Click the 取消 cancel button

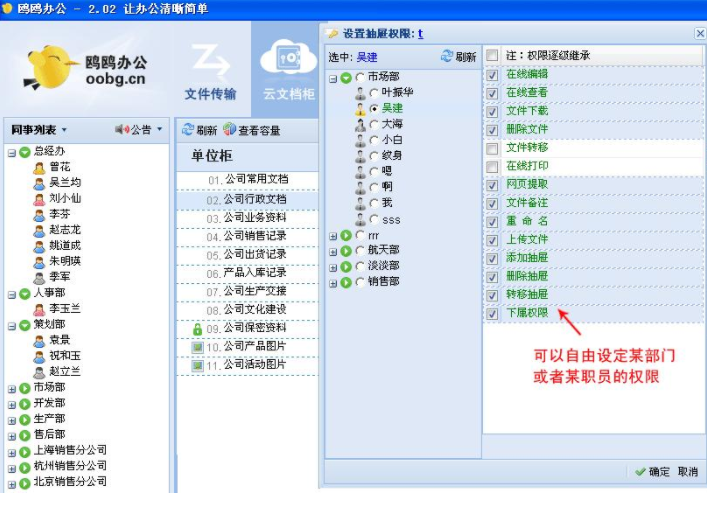[688, 472]
